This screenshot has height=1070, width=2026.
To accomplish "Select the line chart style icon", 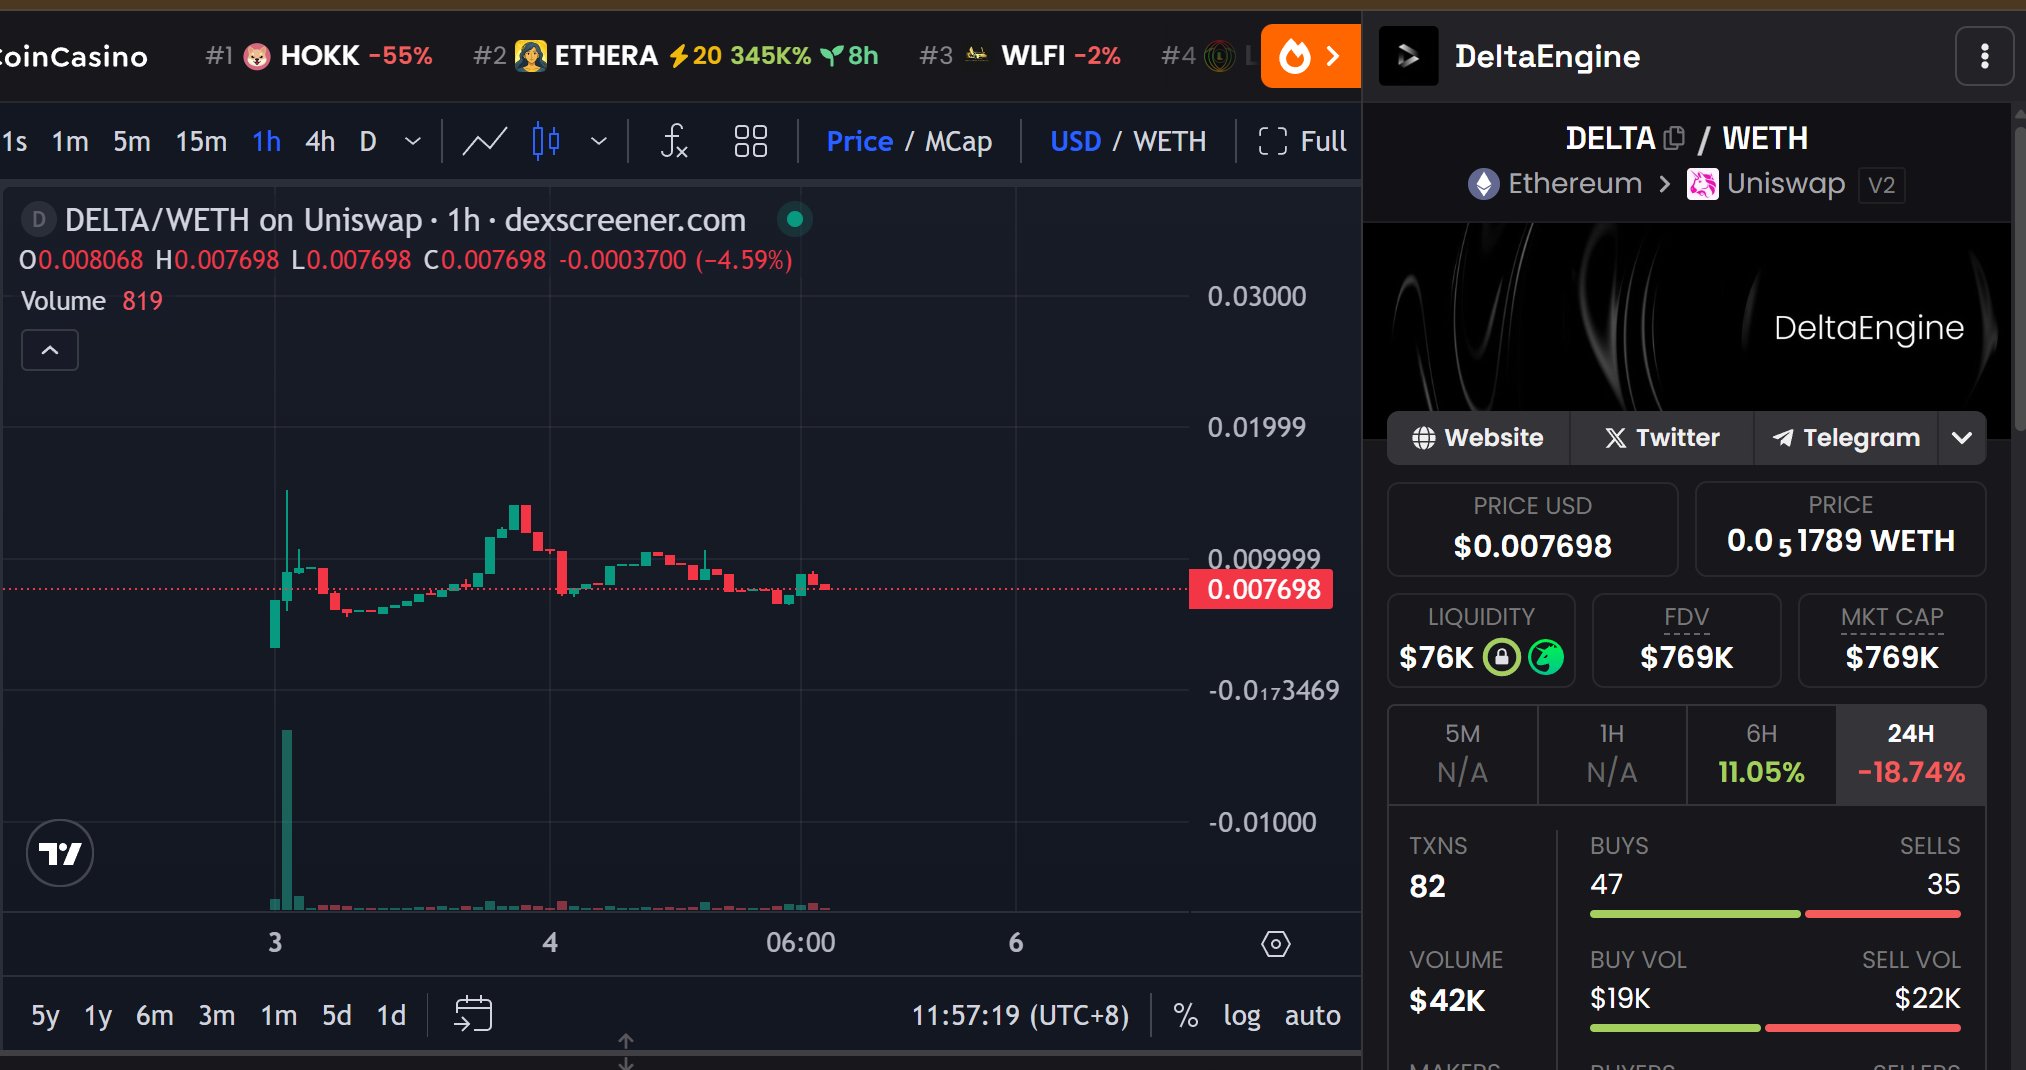I will click(x=484, y=141).
